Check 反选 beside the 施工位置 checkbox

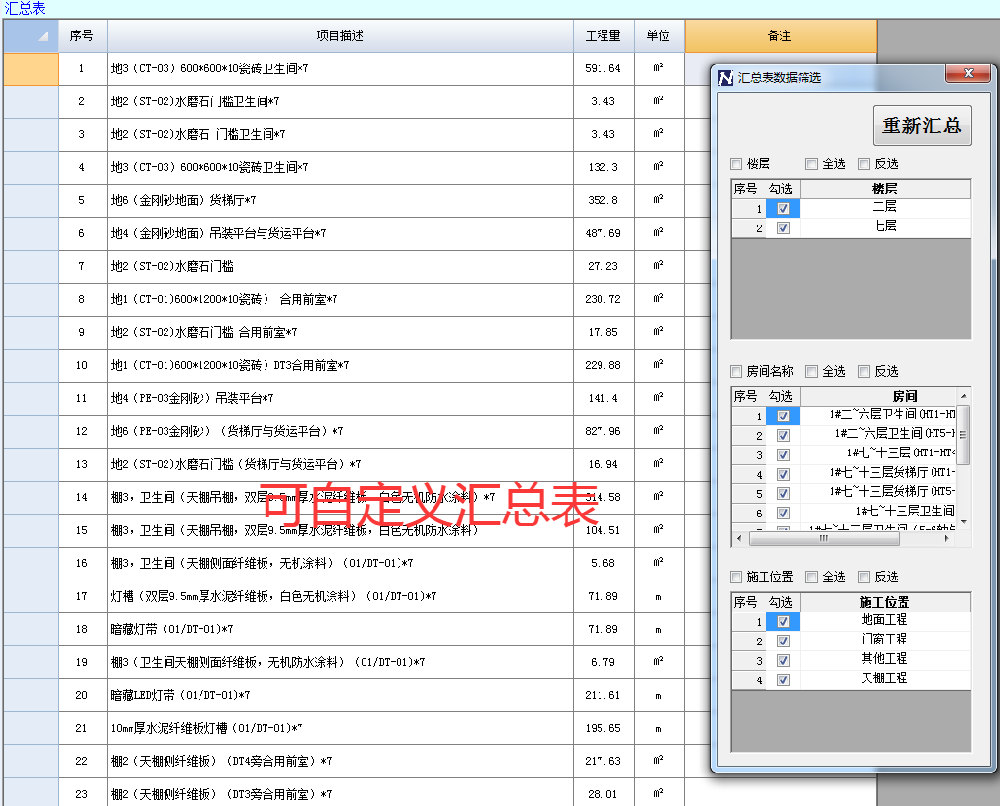click(864, 577)
